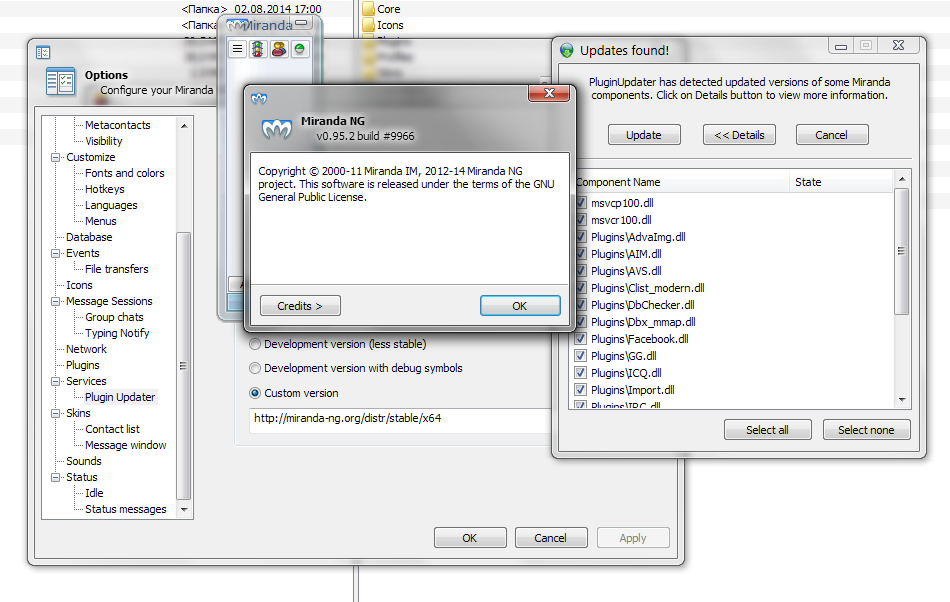Open the Miranda main menu hamburger button
This screenshot has height=602, width=950.
(x=238, y=49)
